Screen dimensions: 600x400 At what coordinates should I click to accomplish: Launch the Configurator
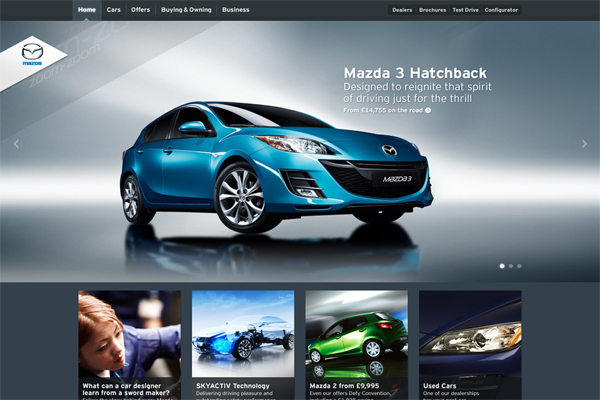point(501,10)
